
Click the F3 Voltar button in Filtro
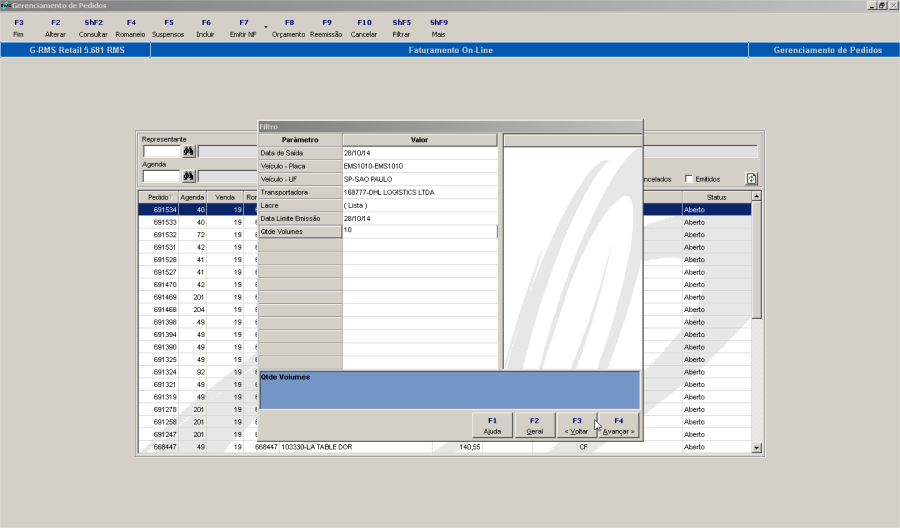pos(576,425)
